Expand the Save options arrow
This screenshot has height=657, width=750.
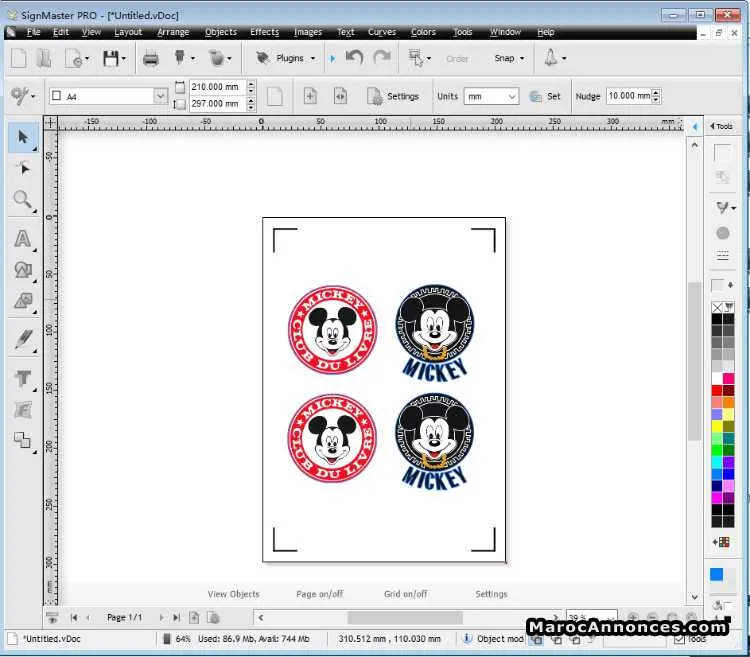coord(123,58)
